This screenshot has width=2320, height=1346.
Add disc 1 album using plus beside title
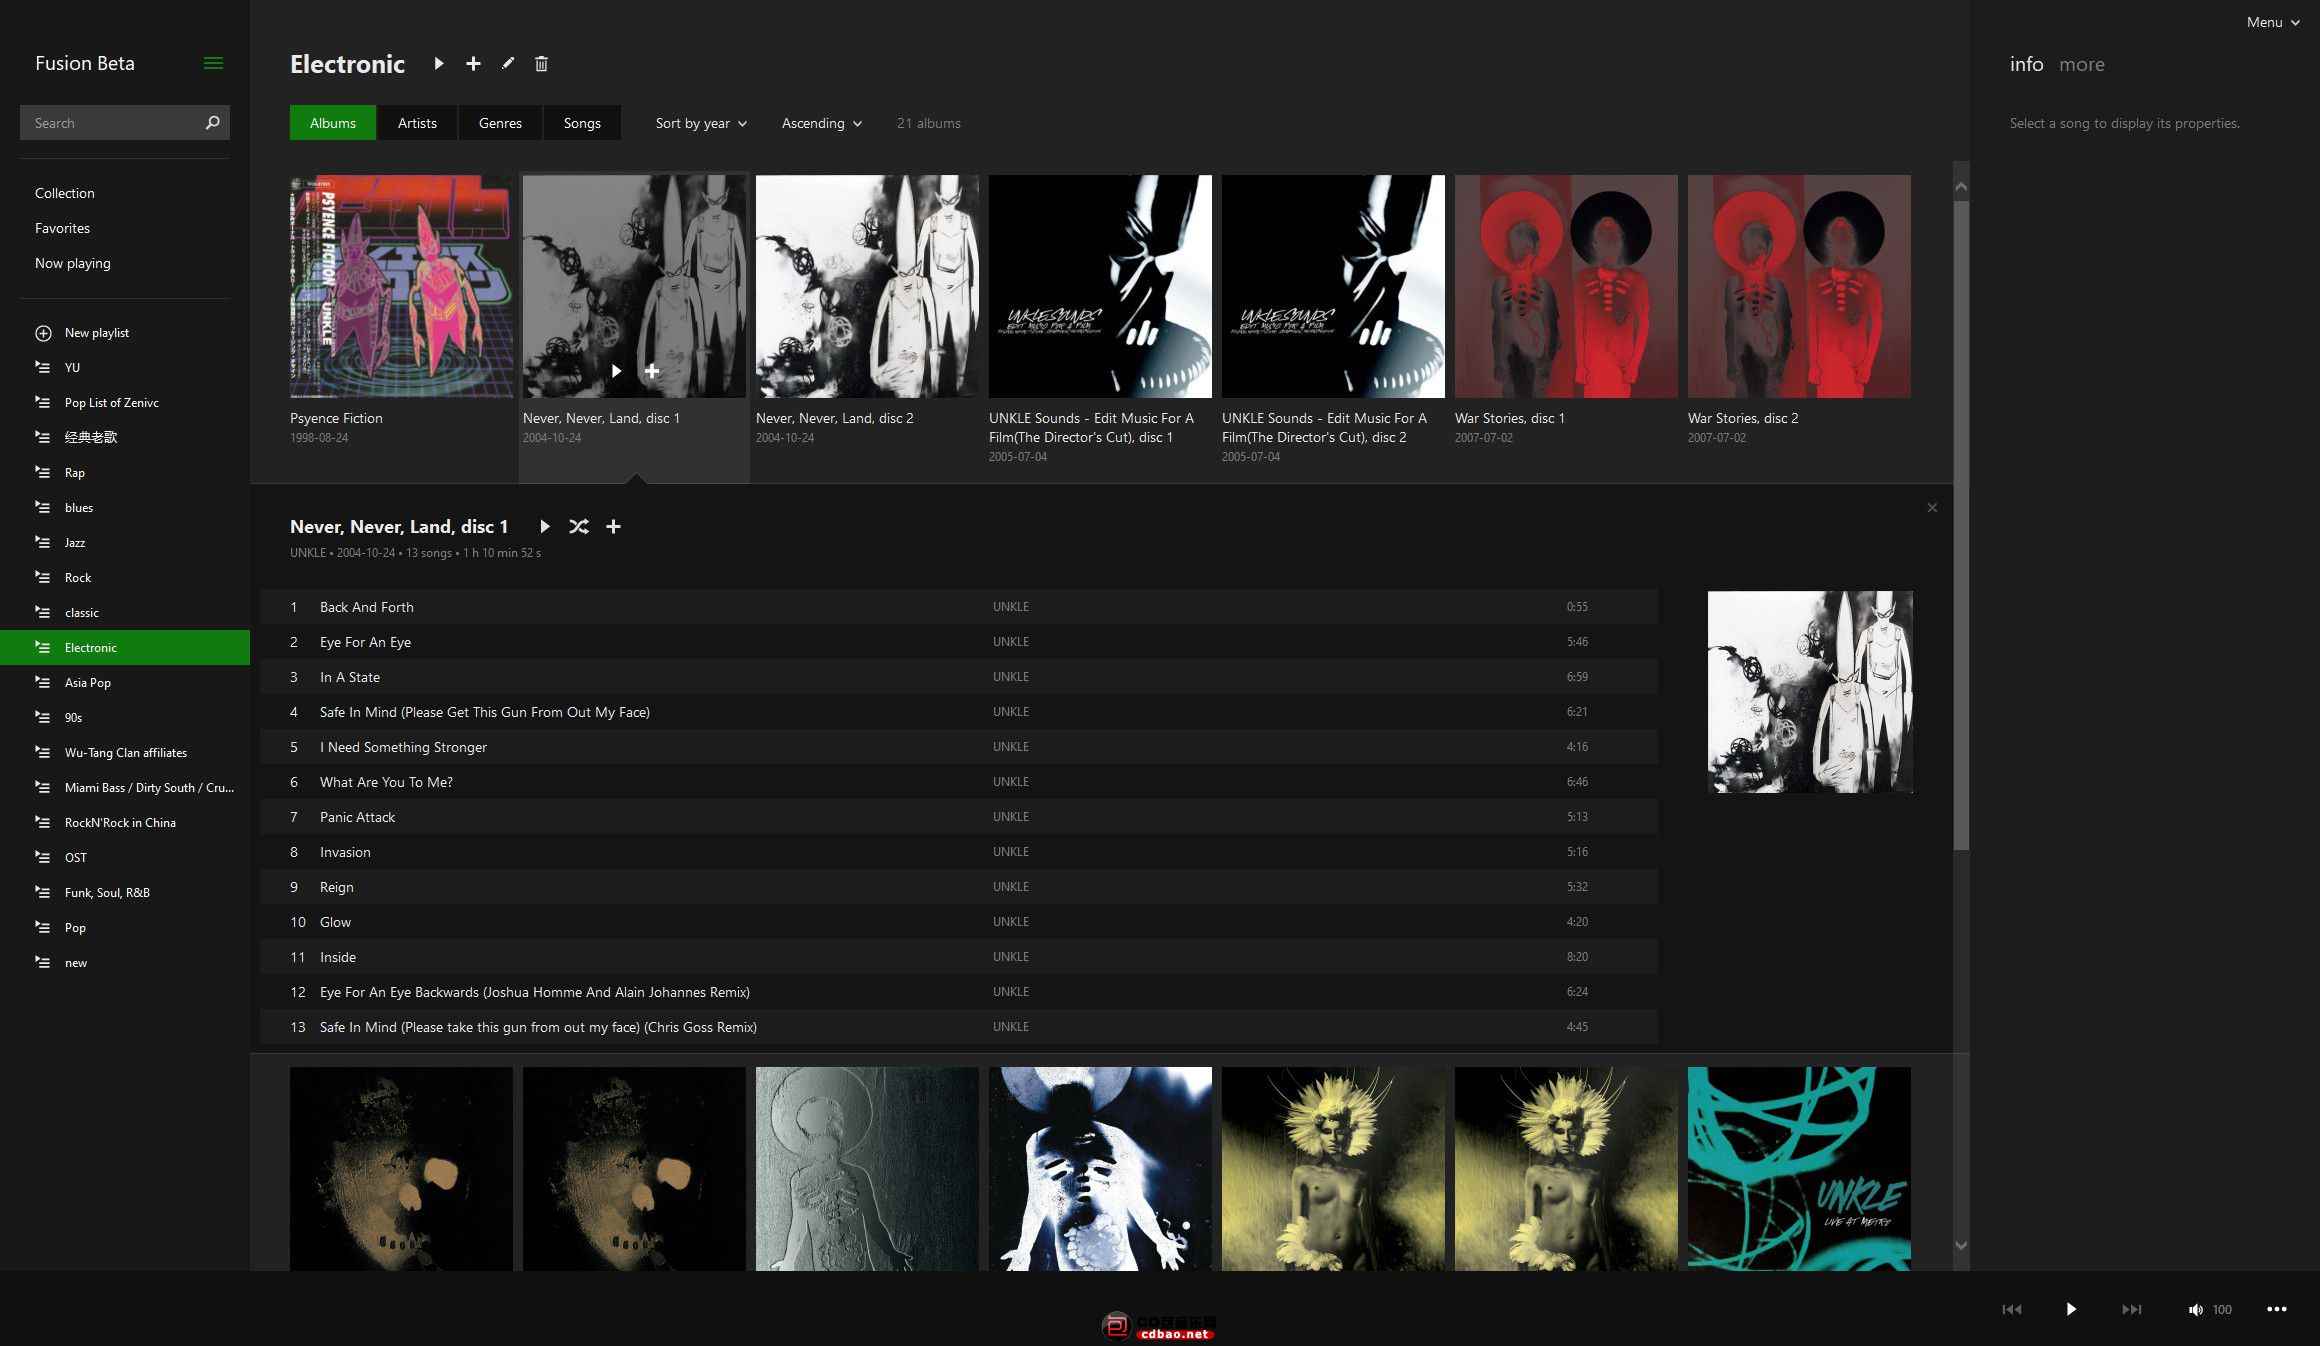click(x=613, y=527)
